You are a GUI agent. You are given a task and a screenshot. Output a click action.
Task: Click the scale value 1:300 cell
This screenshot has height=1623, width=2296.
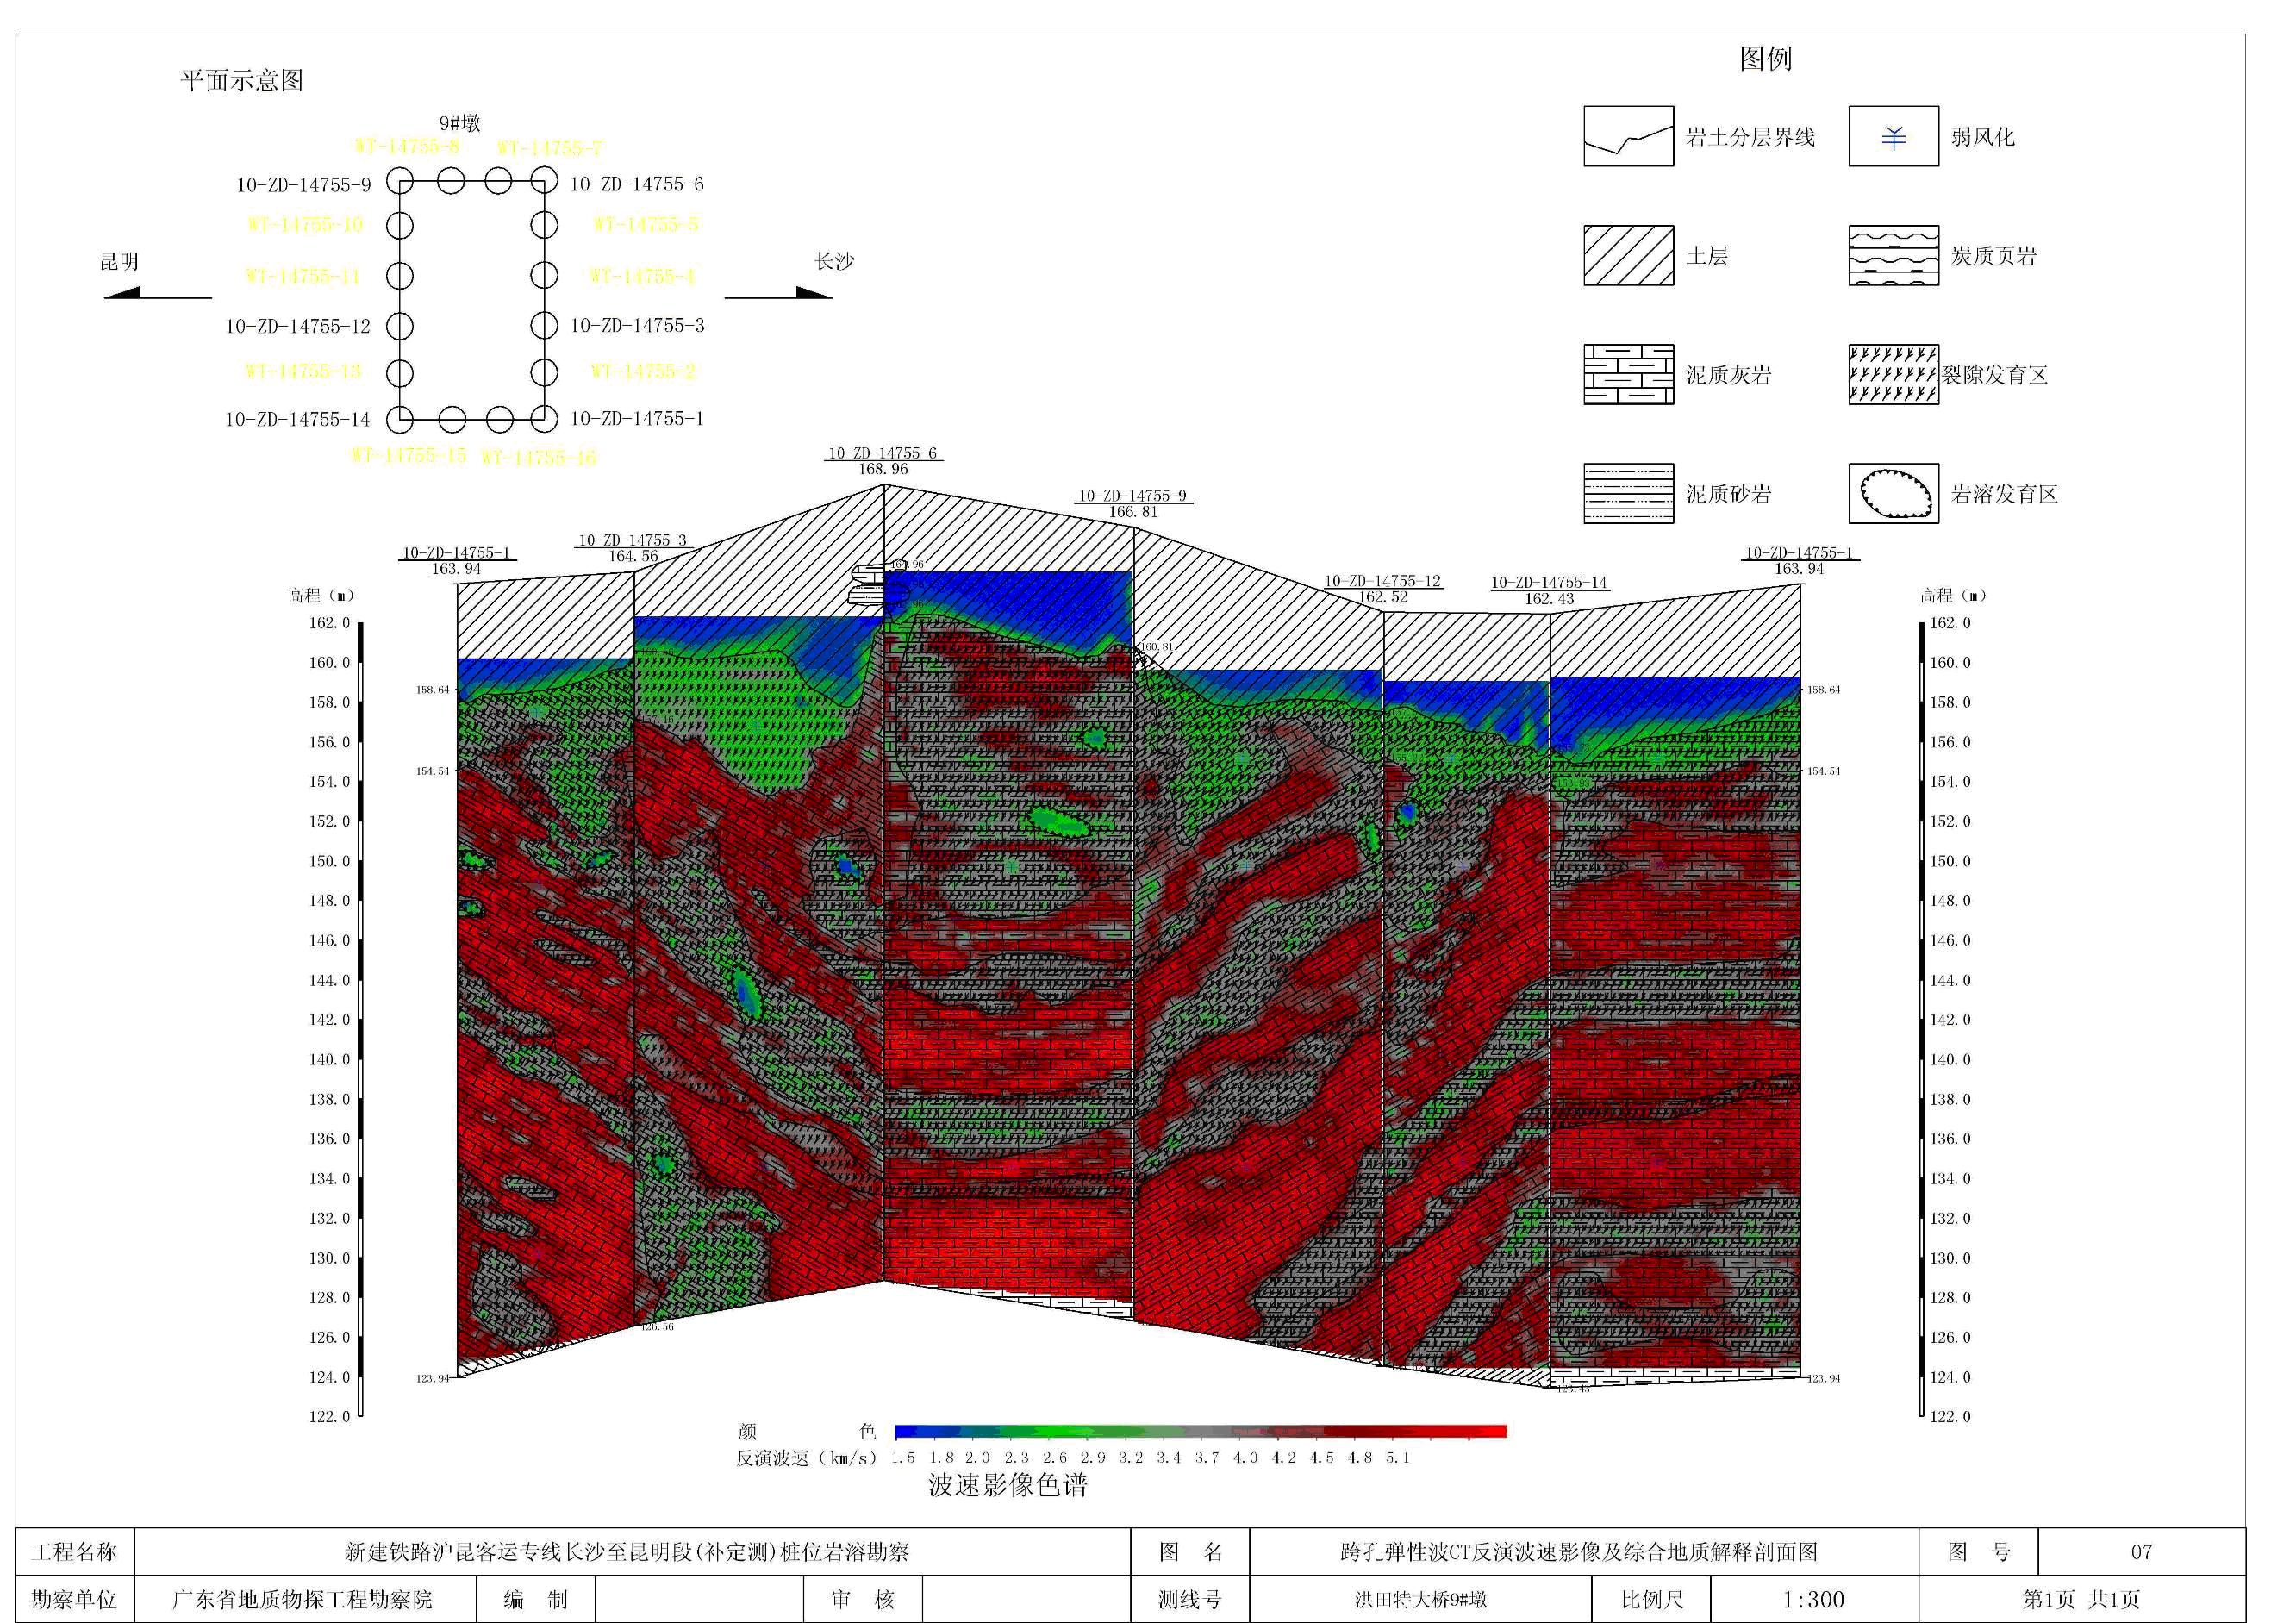click(1813, 1599)
